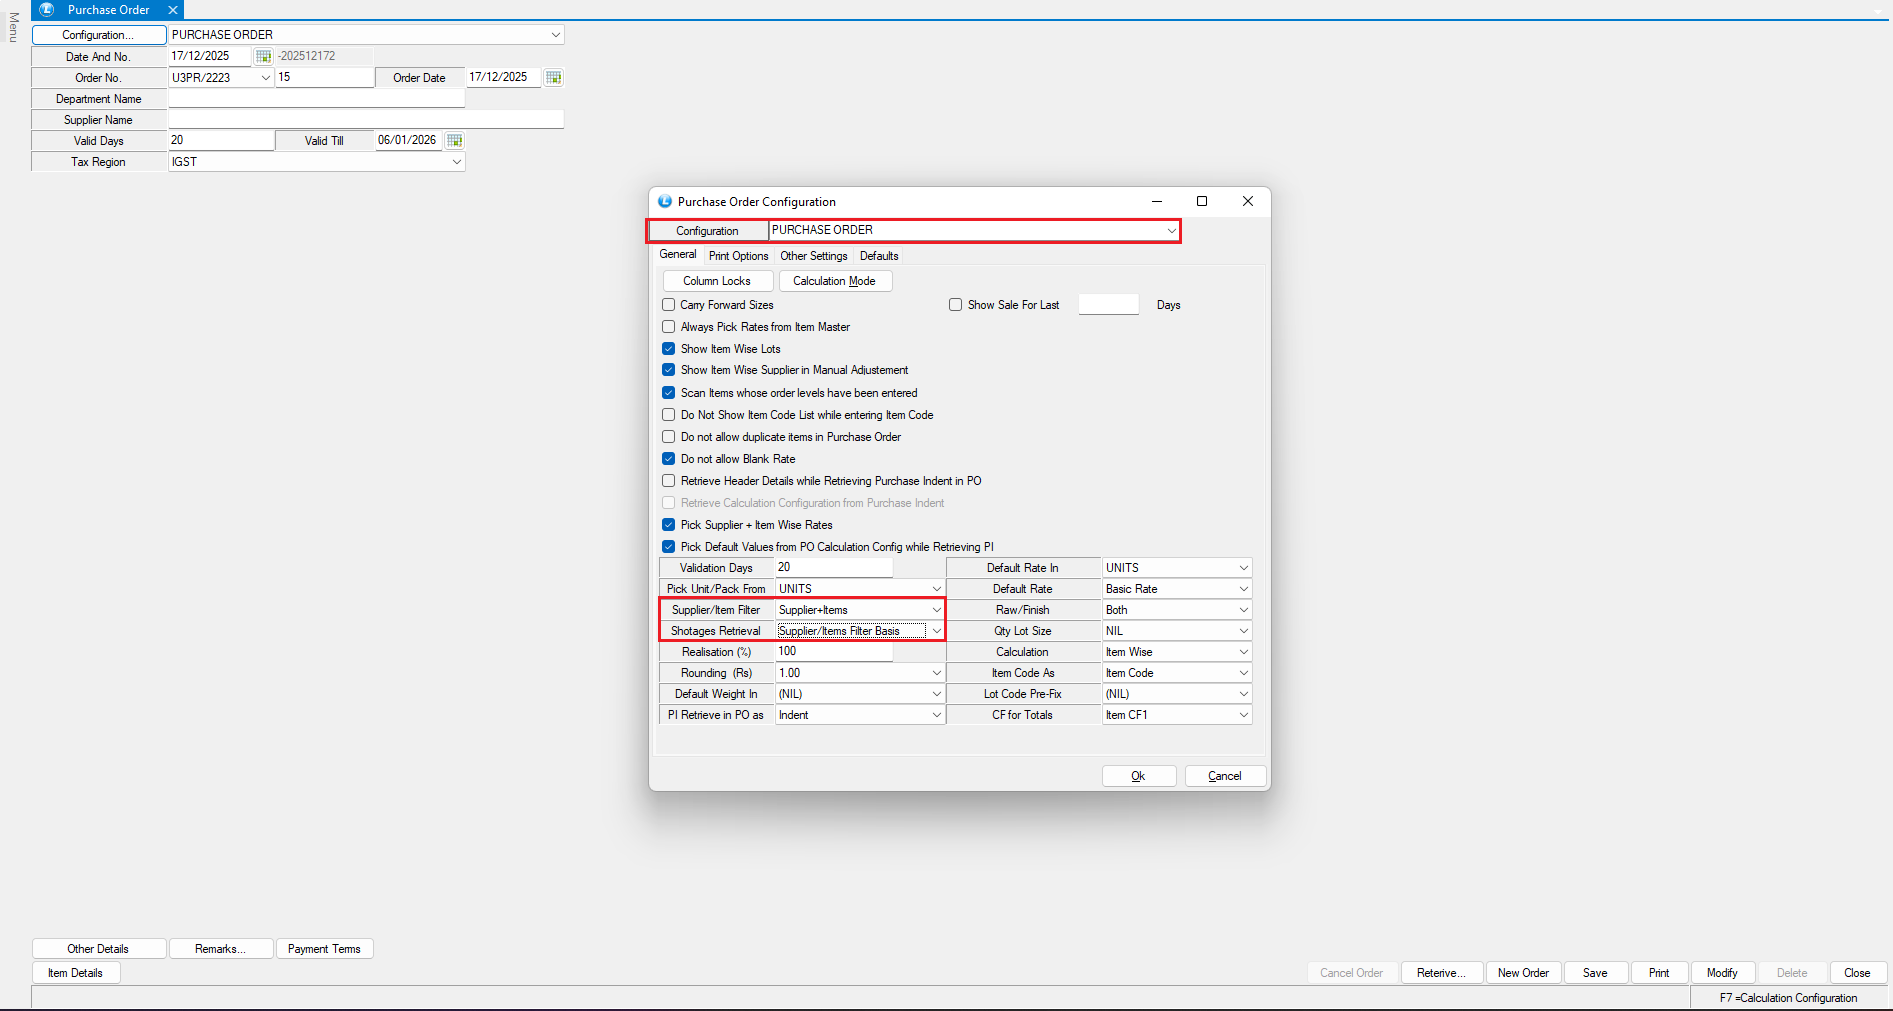Viewport: 1893px width, 1011px height.
Task: Open the Default Rate In dropdown
Action: pyautogui.click(x=1243, y=568)
